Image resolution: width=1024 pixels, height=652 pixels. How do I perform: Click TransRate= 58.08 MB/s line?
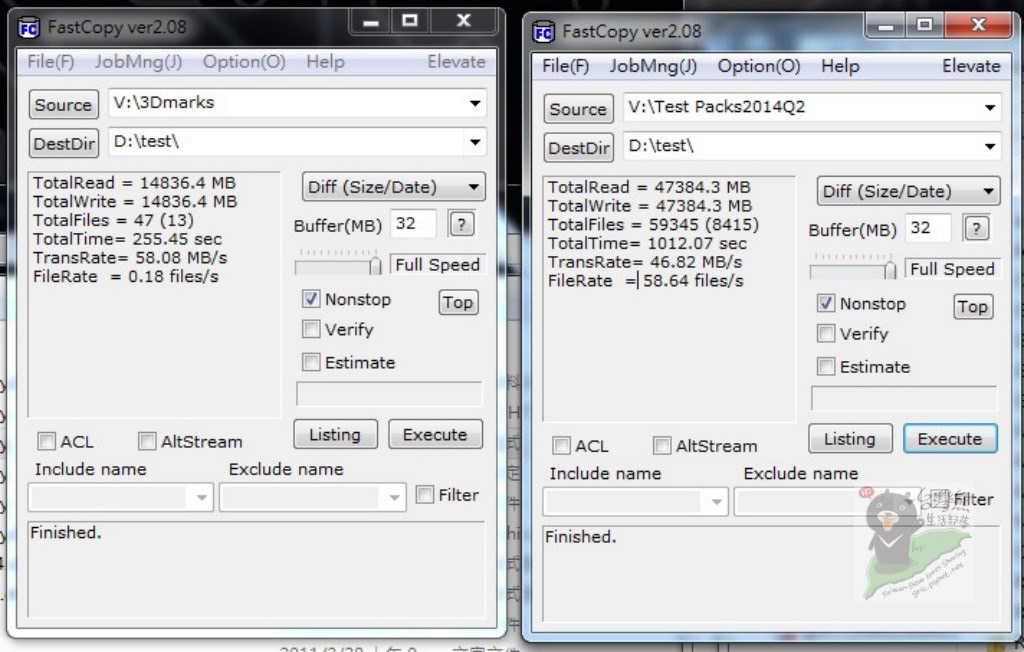(x=130, y=258)
